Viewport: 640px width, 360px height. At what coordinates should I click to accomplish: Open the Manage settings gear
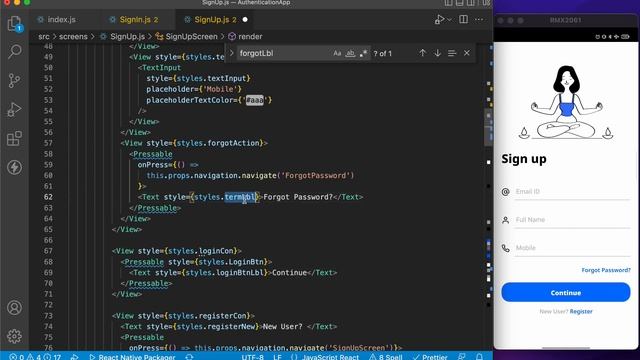(x=14, y=336)
